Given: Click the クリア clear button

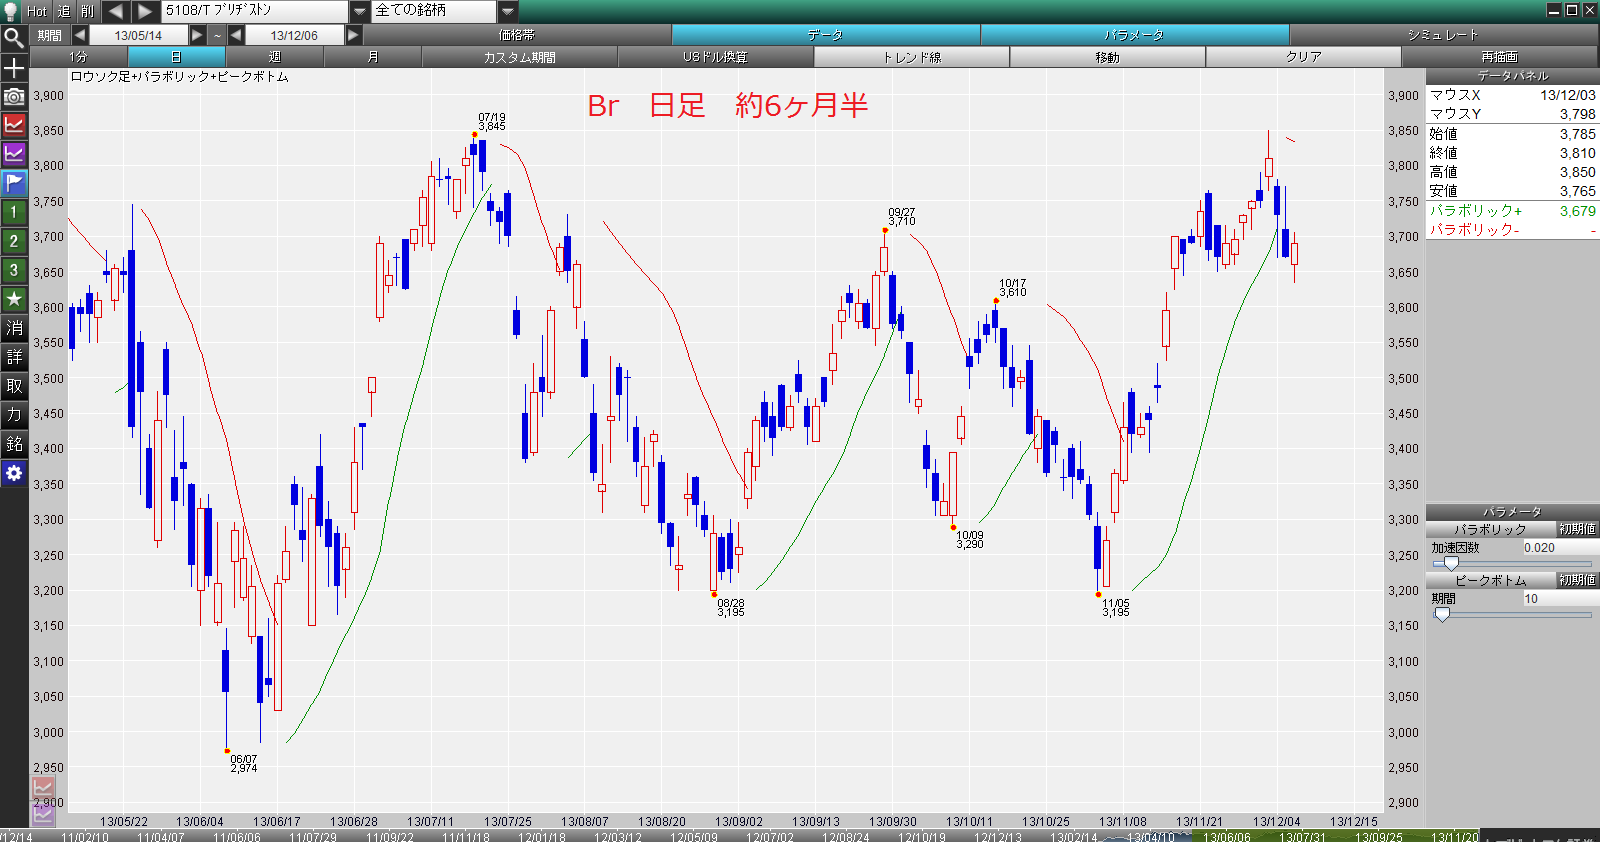Looking at the screenshot, I should tap(1303, 57).
